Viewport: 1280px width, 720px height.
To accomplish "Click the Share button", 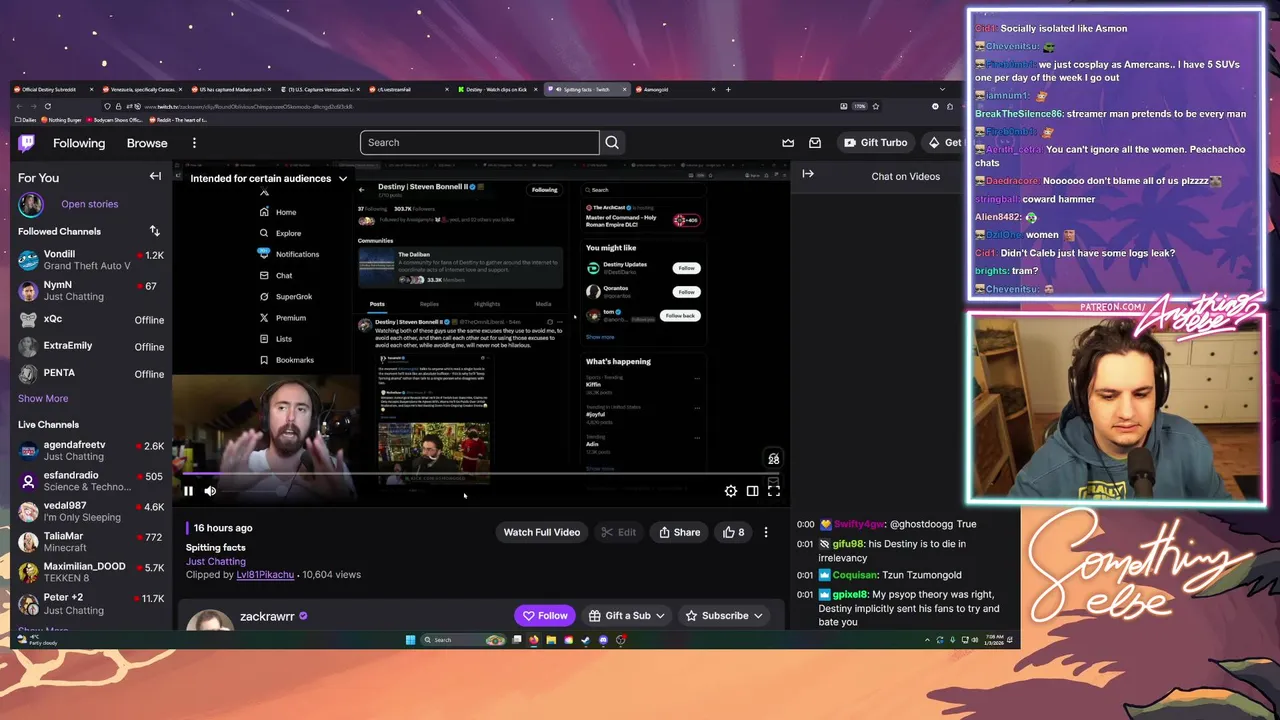I will (679, 532).
